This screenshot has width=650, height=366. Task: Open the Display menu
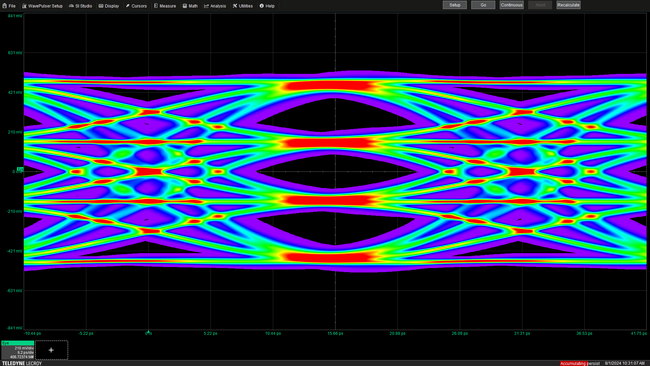click(109, 6)
